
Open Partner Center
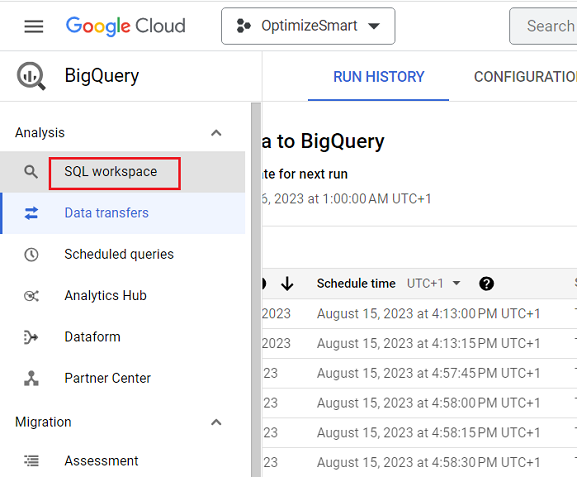pyautogui.click(x=123, y=378)
